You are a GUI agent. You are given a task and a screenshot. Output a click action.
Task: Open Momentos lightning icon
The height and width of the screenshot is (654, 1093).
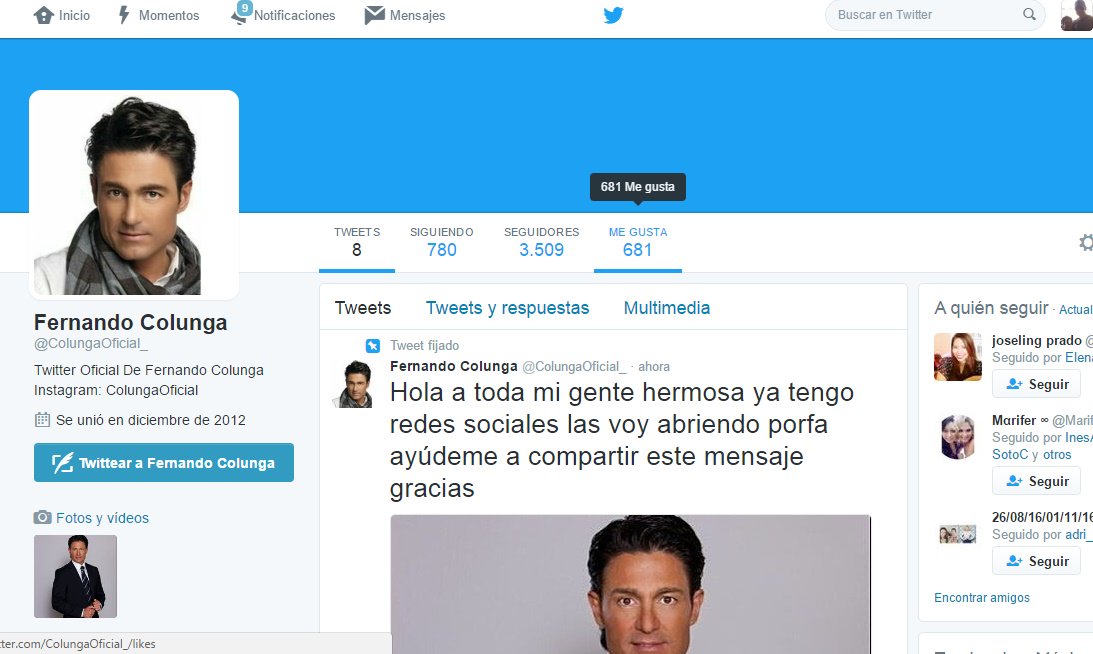coord(124,15)
